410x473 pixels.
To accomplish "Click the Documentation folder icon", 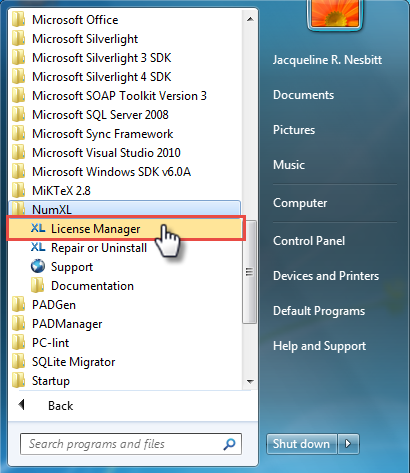I will [x=37, y=286].
